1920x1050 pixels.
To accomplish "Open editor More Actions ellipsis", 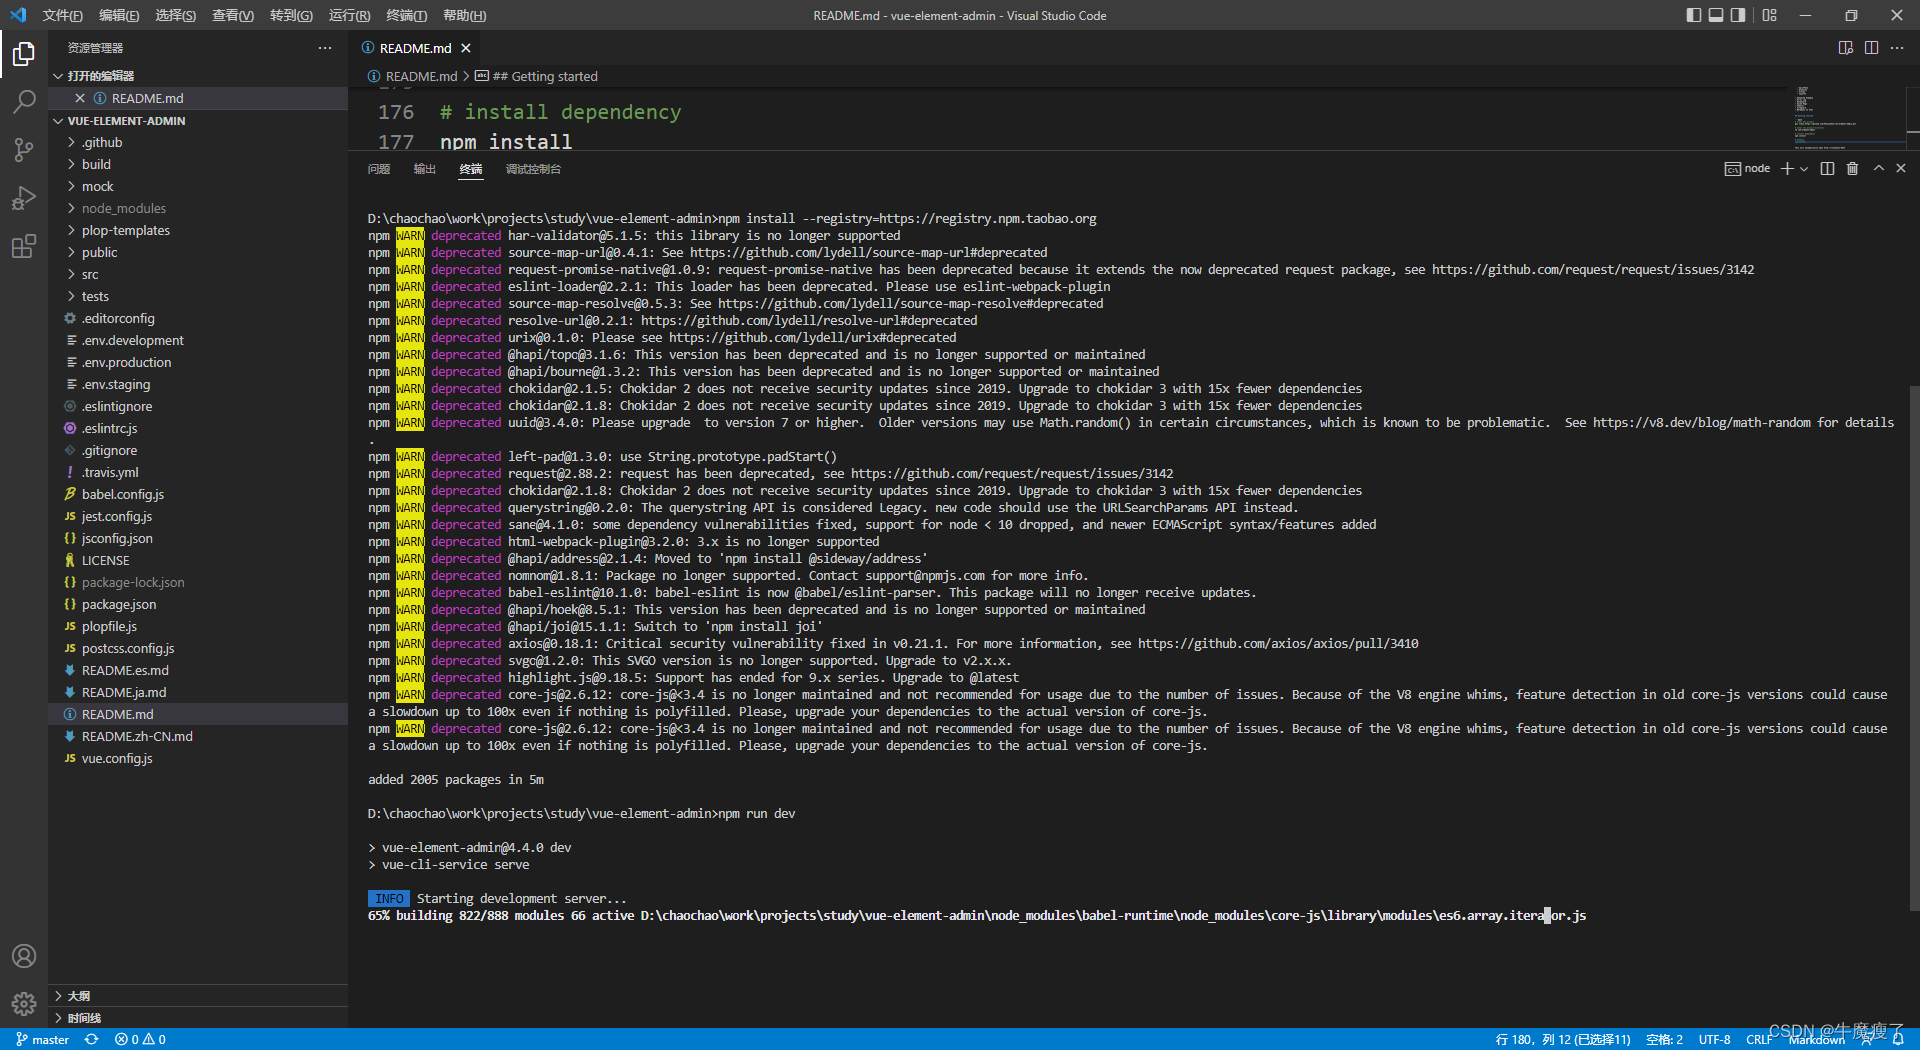I will (1897, 48).
